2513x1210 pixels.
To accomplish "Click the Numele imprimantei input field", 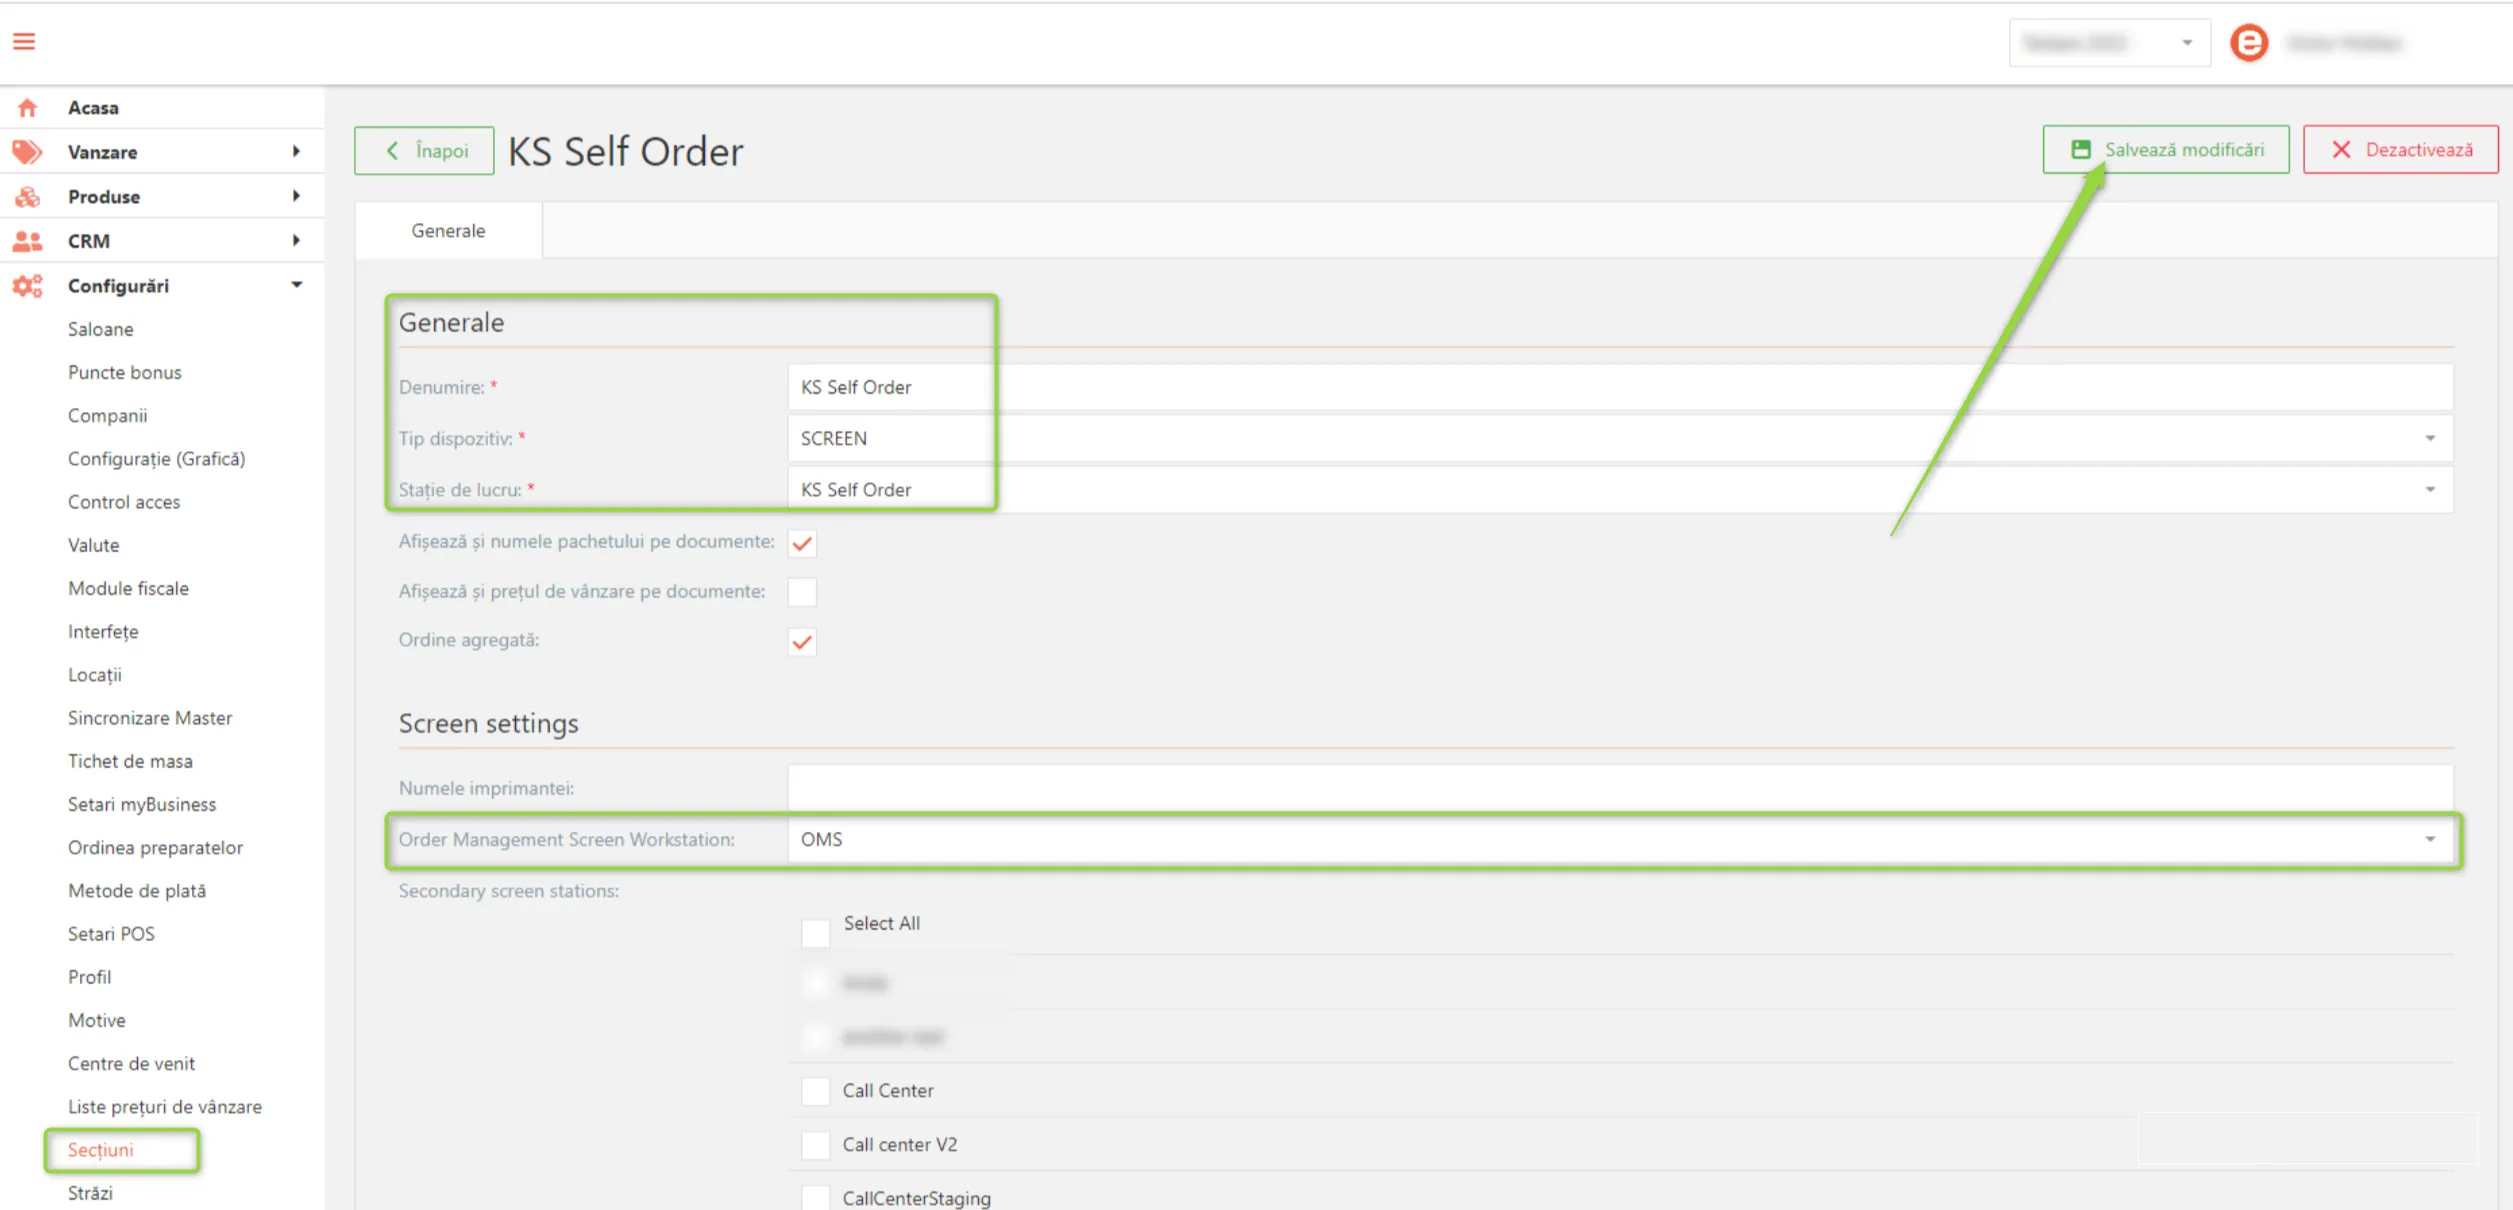I will point(1620,788).
